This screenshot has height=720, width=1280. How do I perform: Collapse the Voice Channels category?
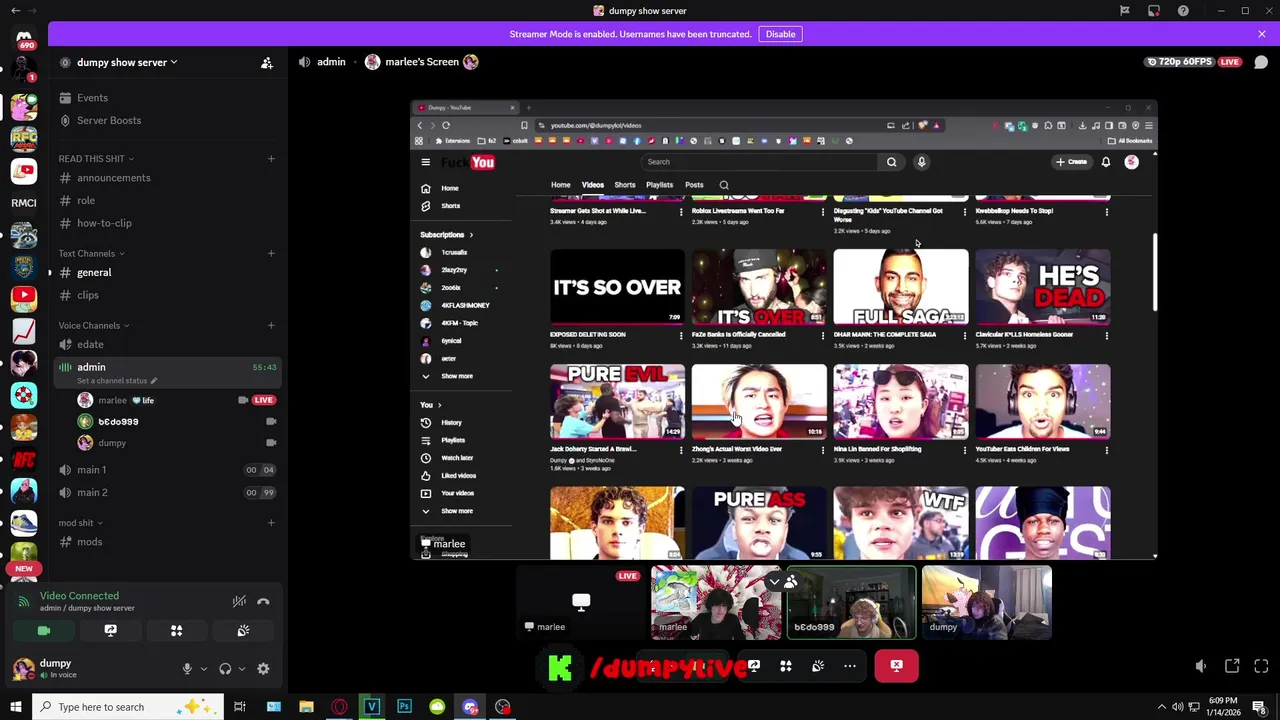pyautogui.click(x=93, y=325)
